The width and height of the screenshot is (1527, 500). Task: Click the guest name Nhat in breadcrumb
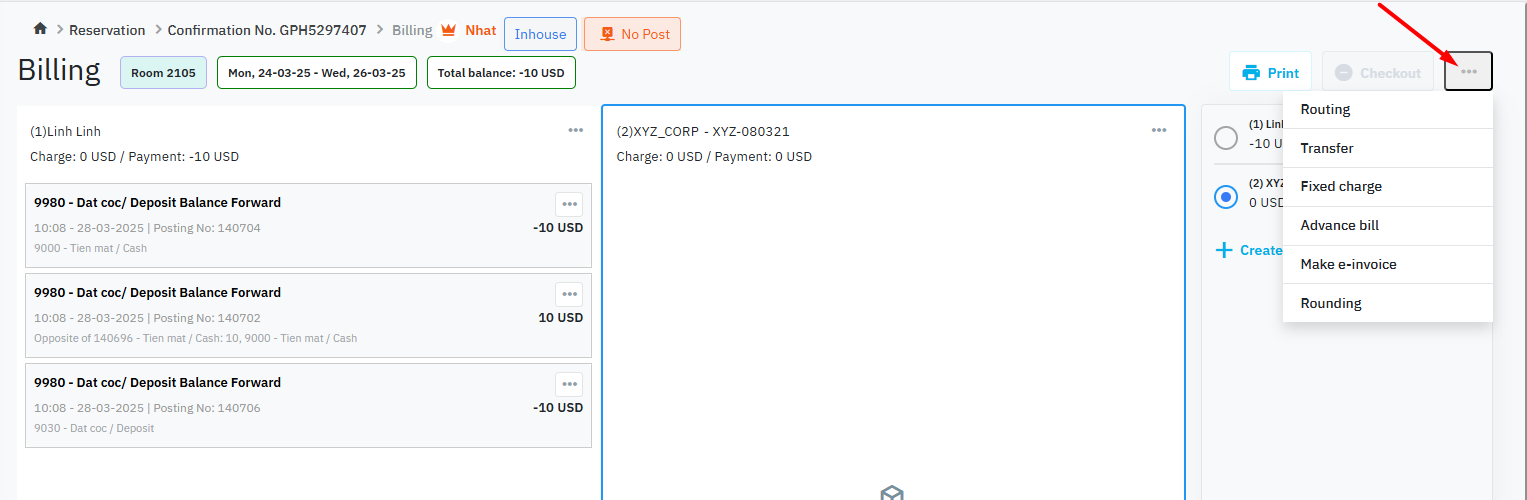coord(481,30)
